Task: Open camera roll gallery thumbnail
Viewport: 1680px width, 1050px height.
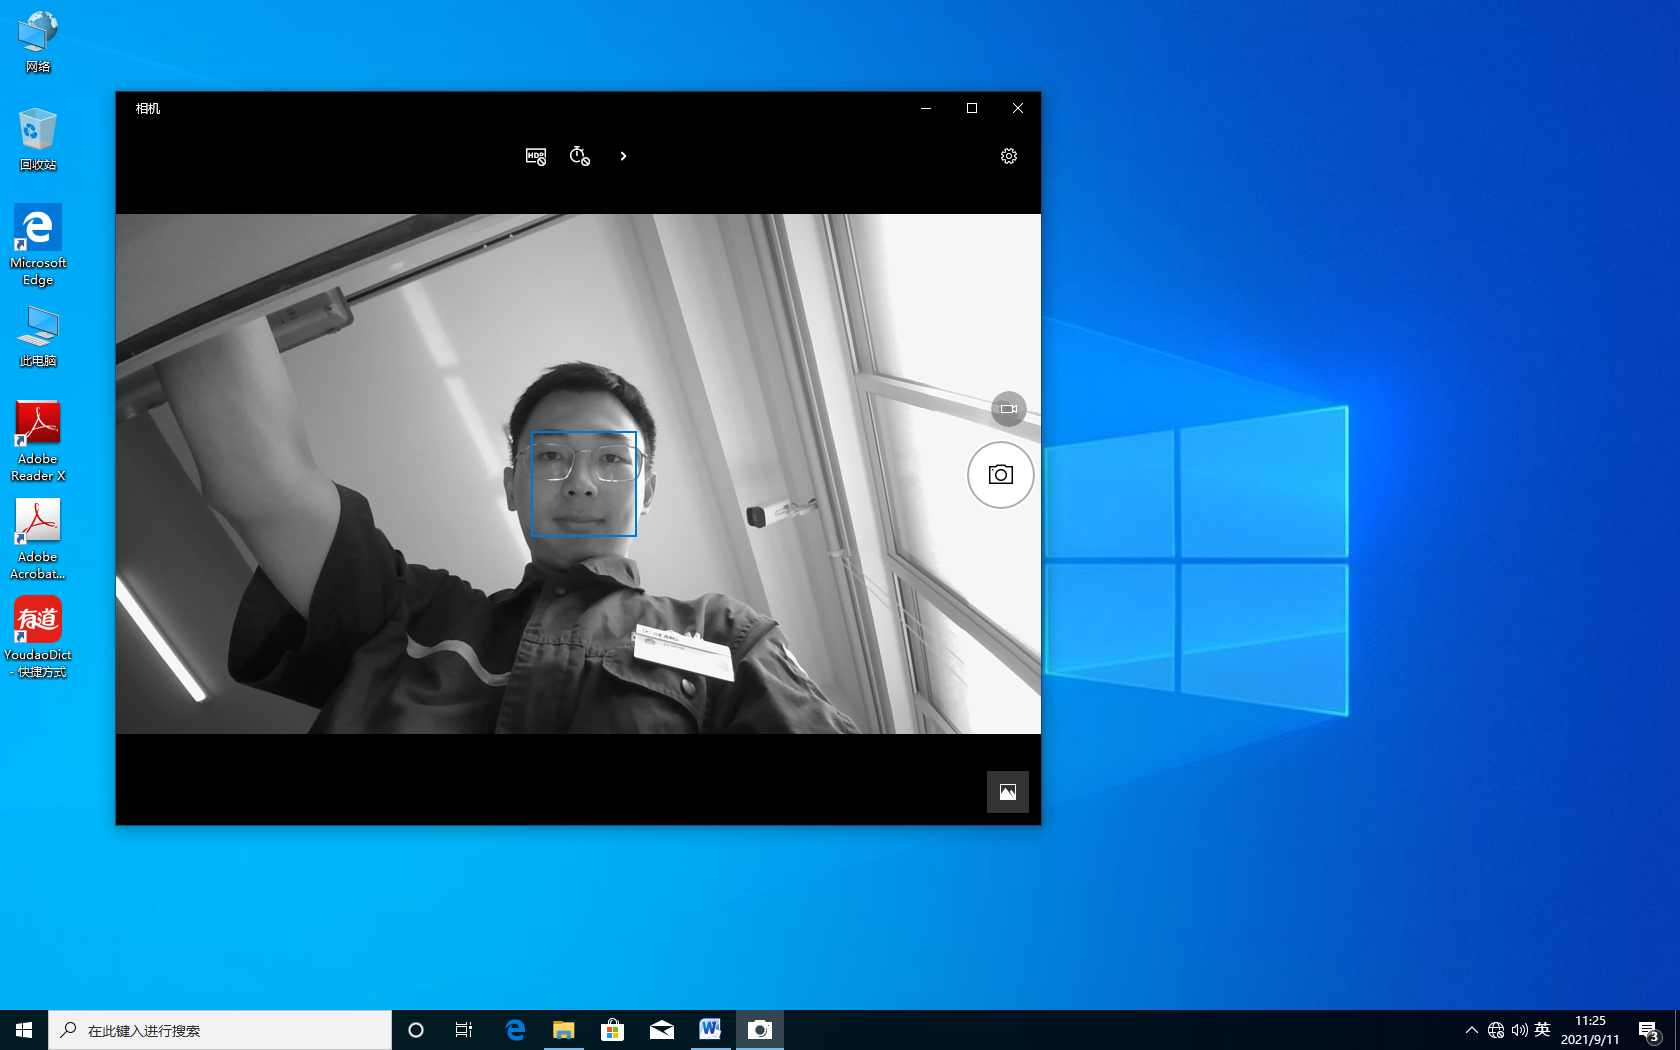Action: (x=1008, y=792)
